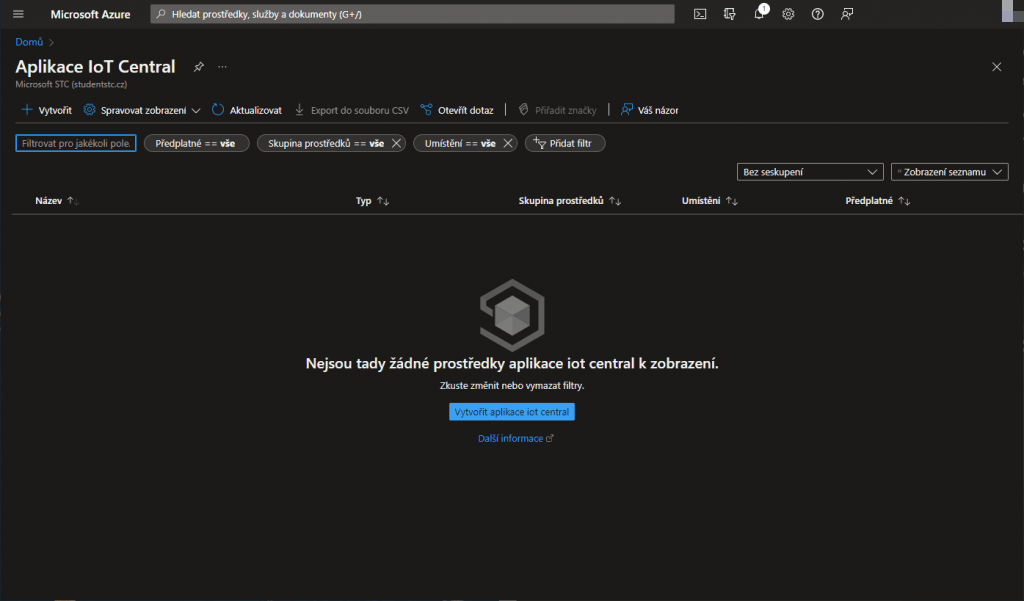Open the directory and subscription filter icon
1024x601 pixels.
pyautogui.click(x=730, y=14)
